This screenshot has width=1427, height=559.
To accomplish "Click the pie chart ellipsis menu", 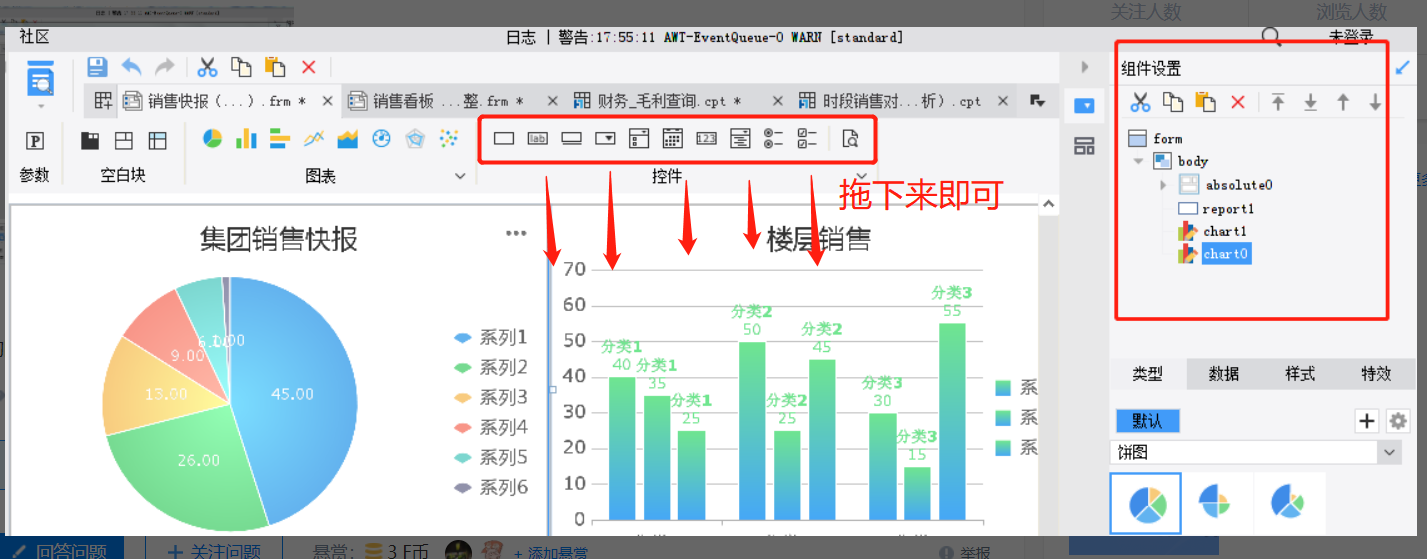I will 516,233.
